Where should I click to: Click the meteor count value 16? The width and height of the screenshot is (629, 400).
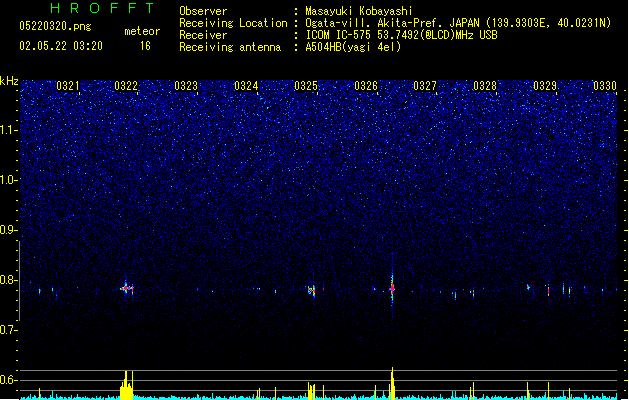[145, 46]
